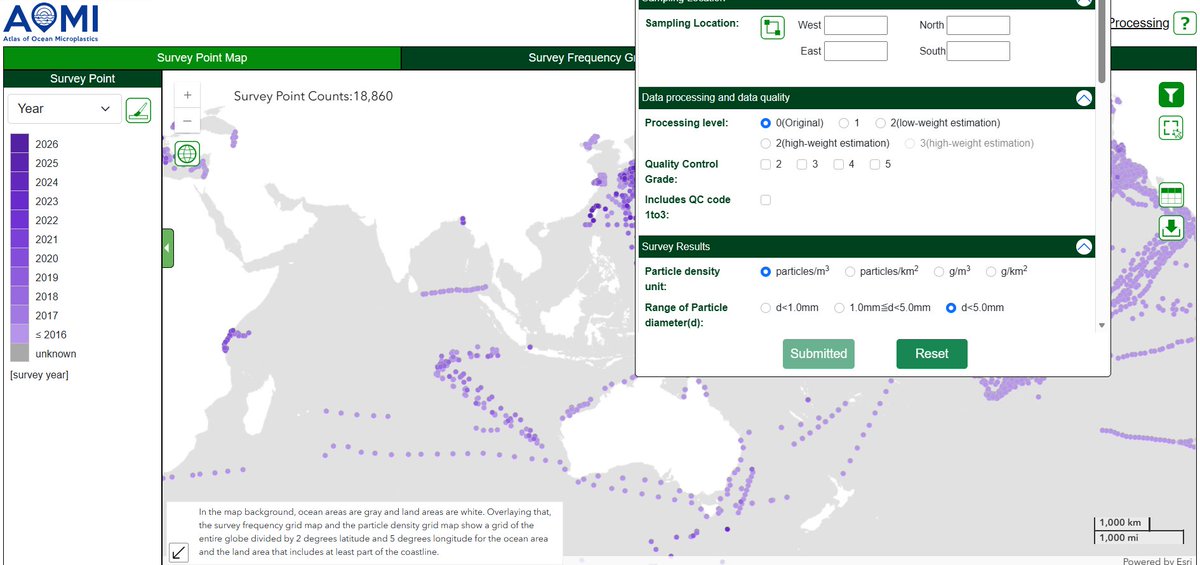Select d<1.0mm particle diameter range
Screen dimensions: 1200x565
(x=766, y=308)
